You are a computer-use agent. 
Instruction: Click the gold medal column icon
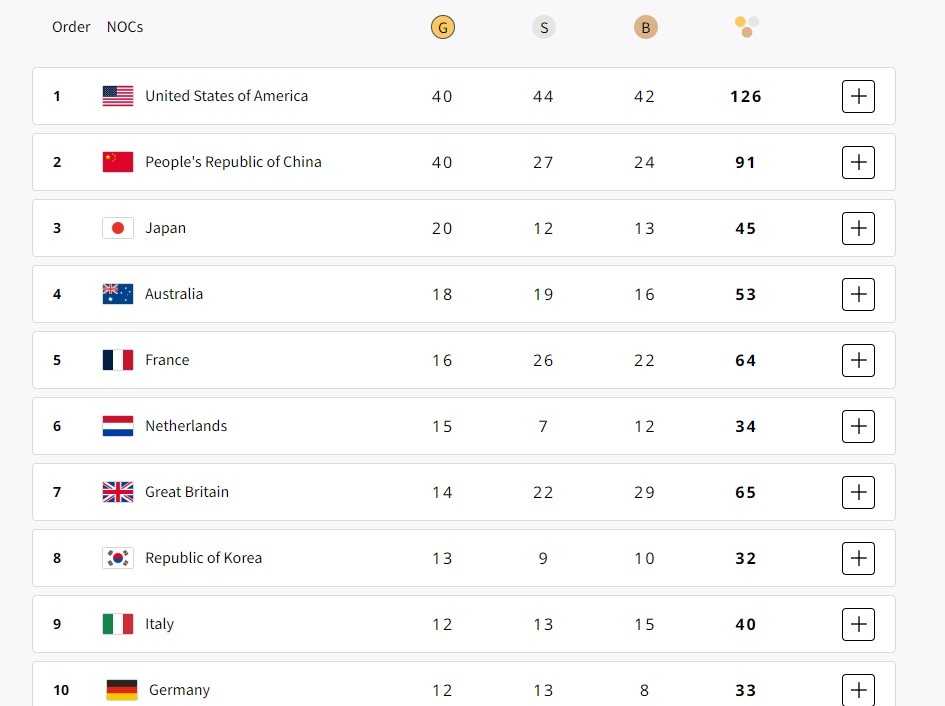point(442,27)
